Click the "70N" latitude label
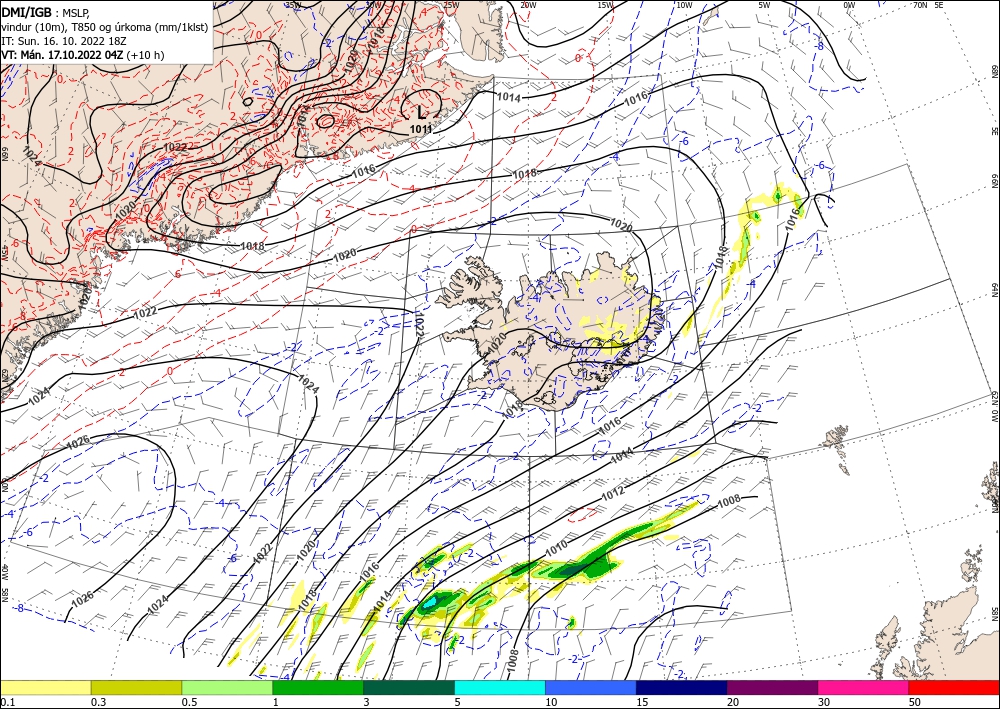 click(x=920, y=5)
